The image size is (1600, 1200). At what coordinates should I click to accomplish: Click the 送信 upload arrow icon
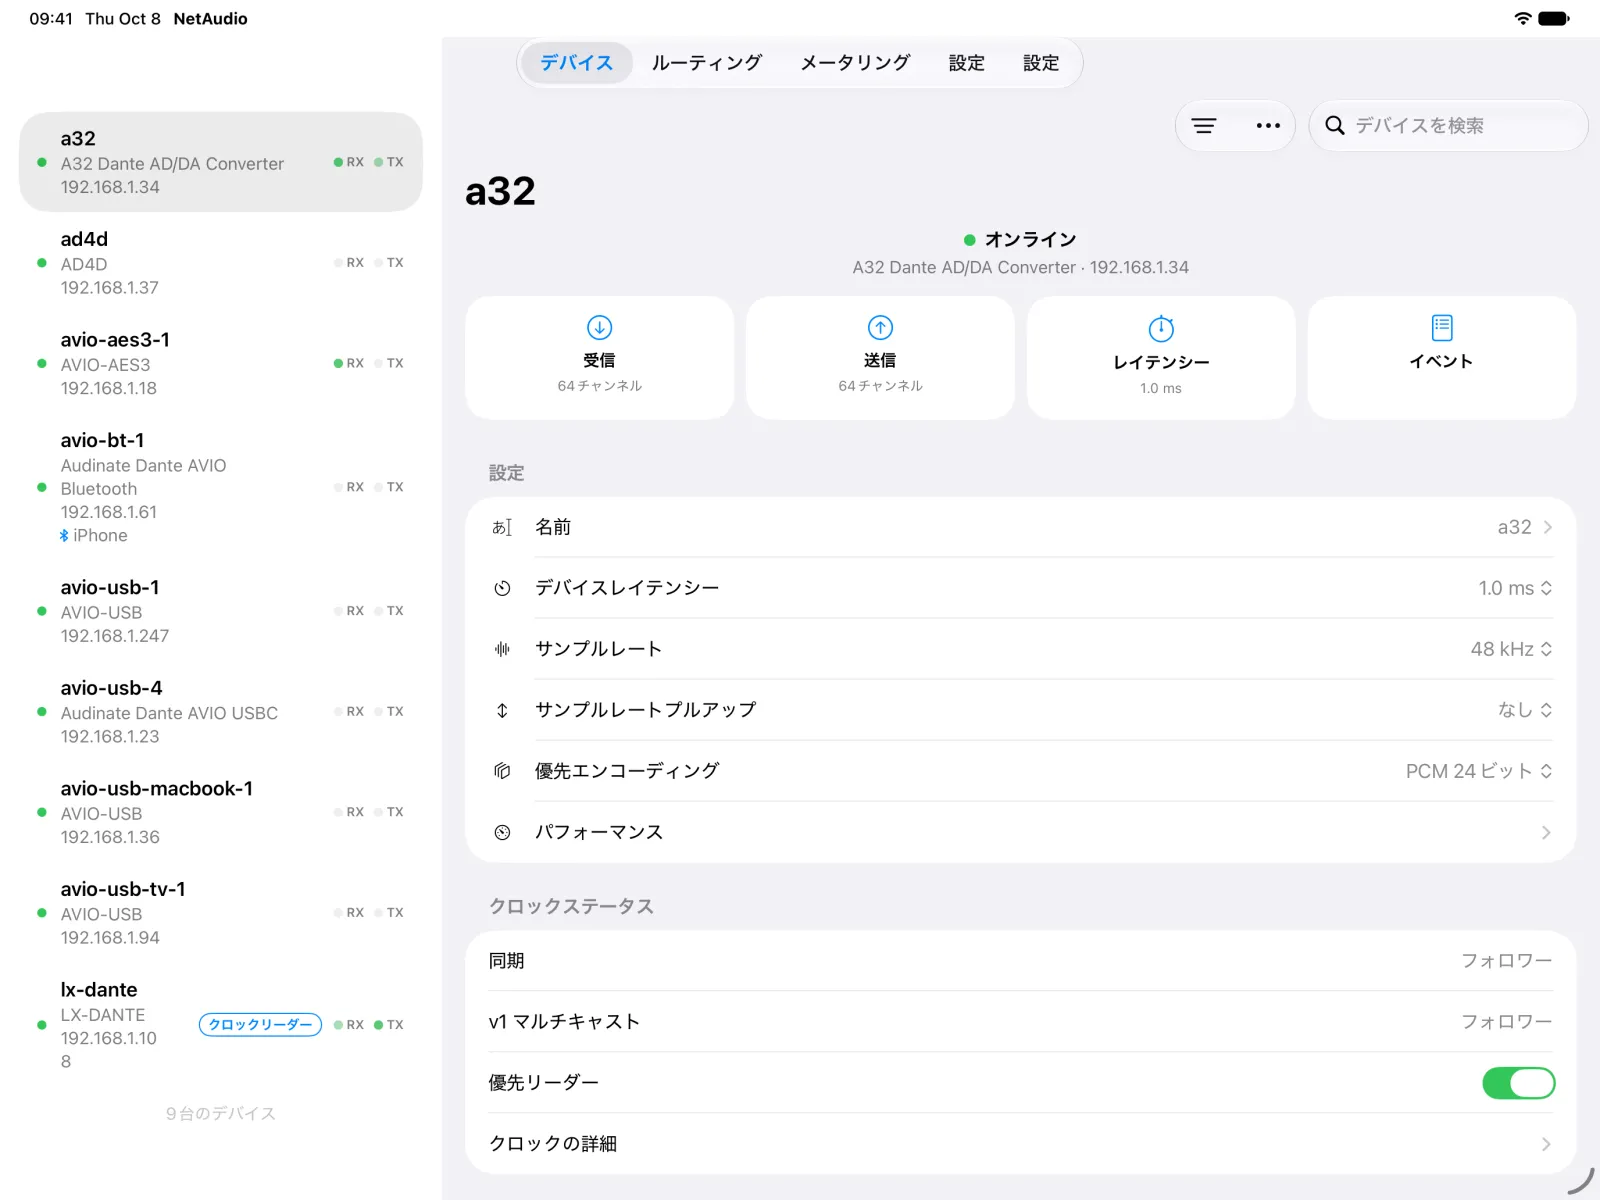(x=880, y=327)
